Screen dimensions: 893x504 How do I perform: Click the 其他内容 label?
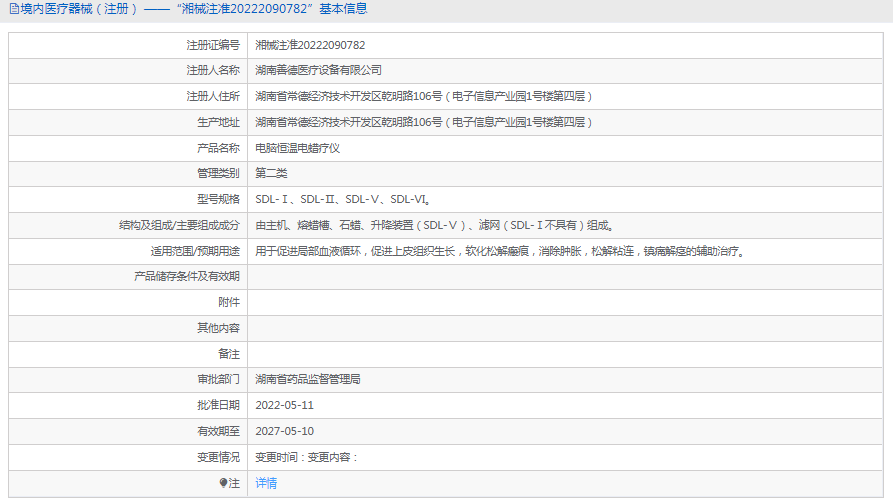tap(218, 328)
